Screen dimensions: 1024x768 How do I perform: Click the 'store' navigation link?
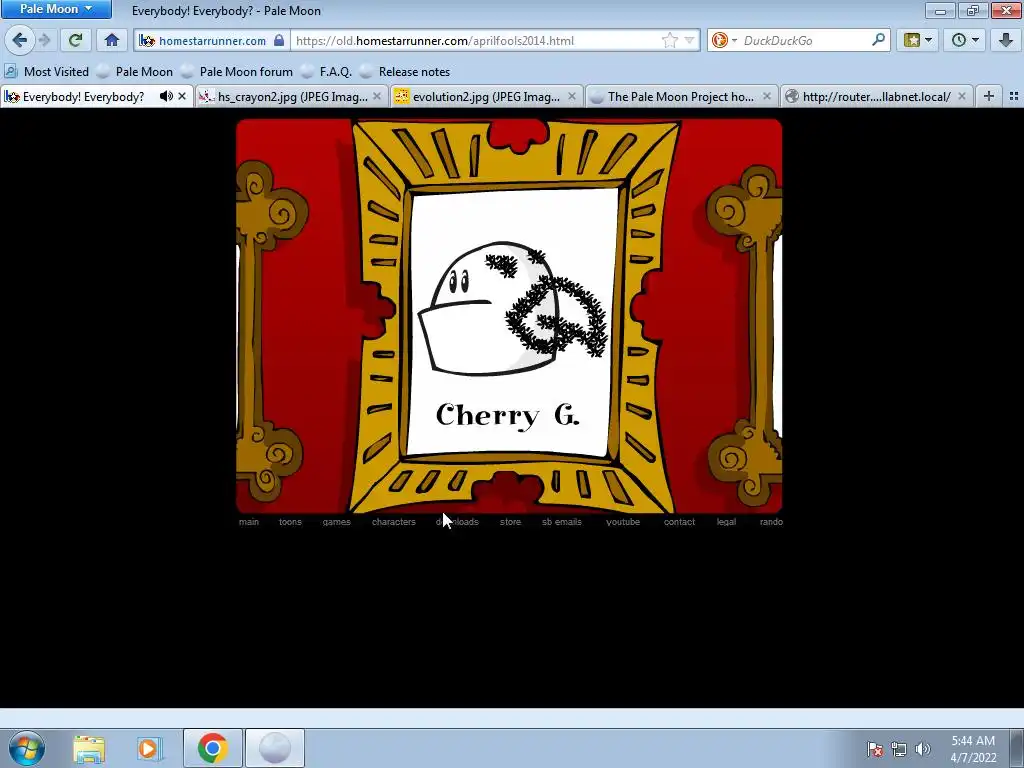(510, 522)
